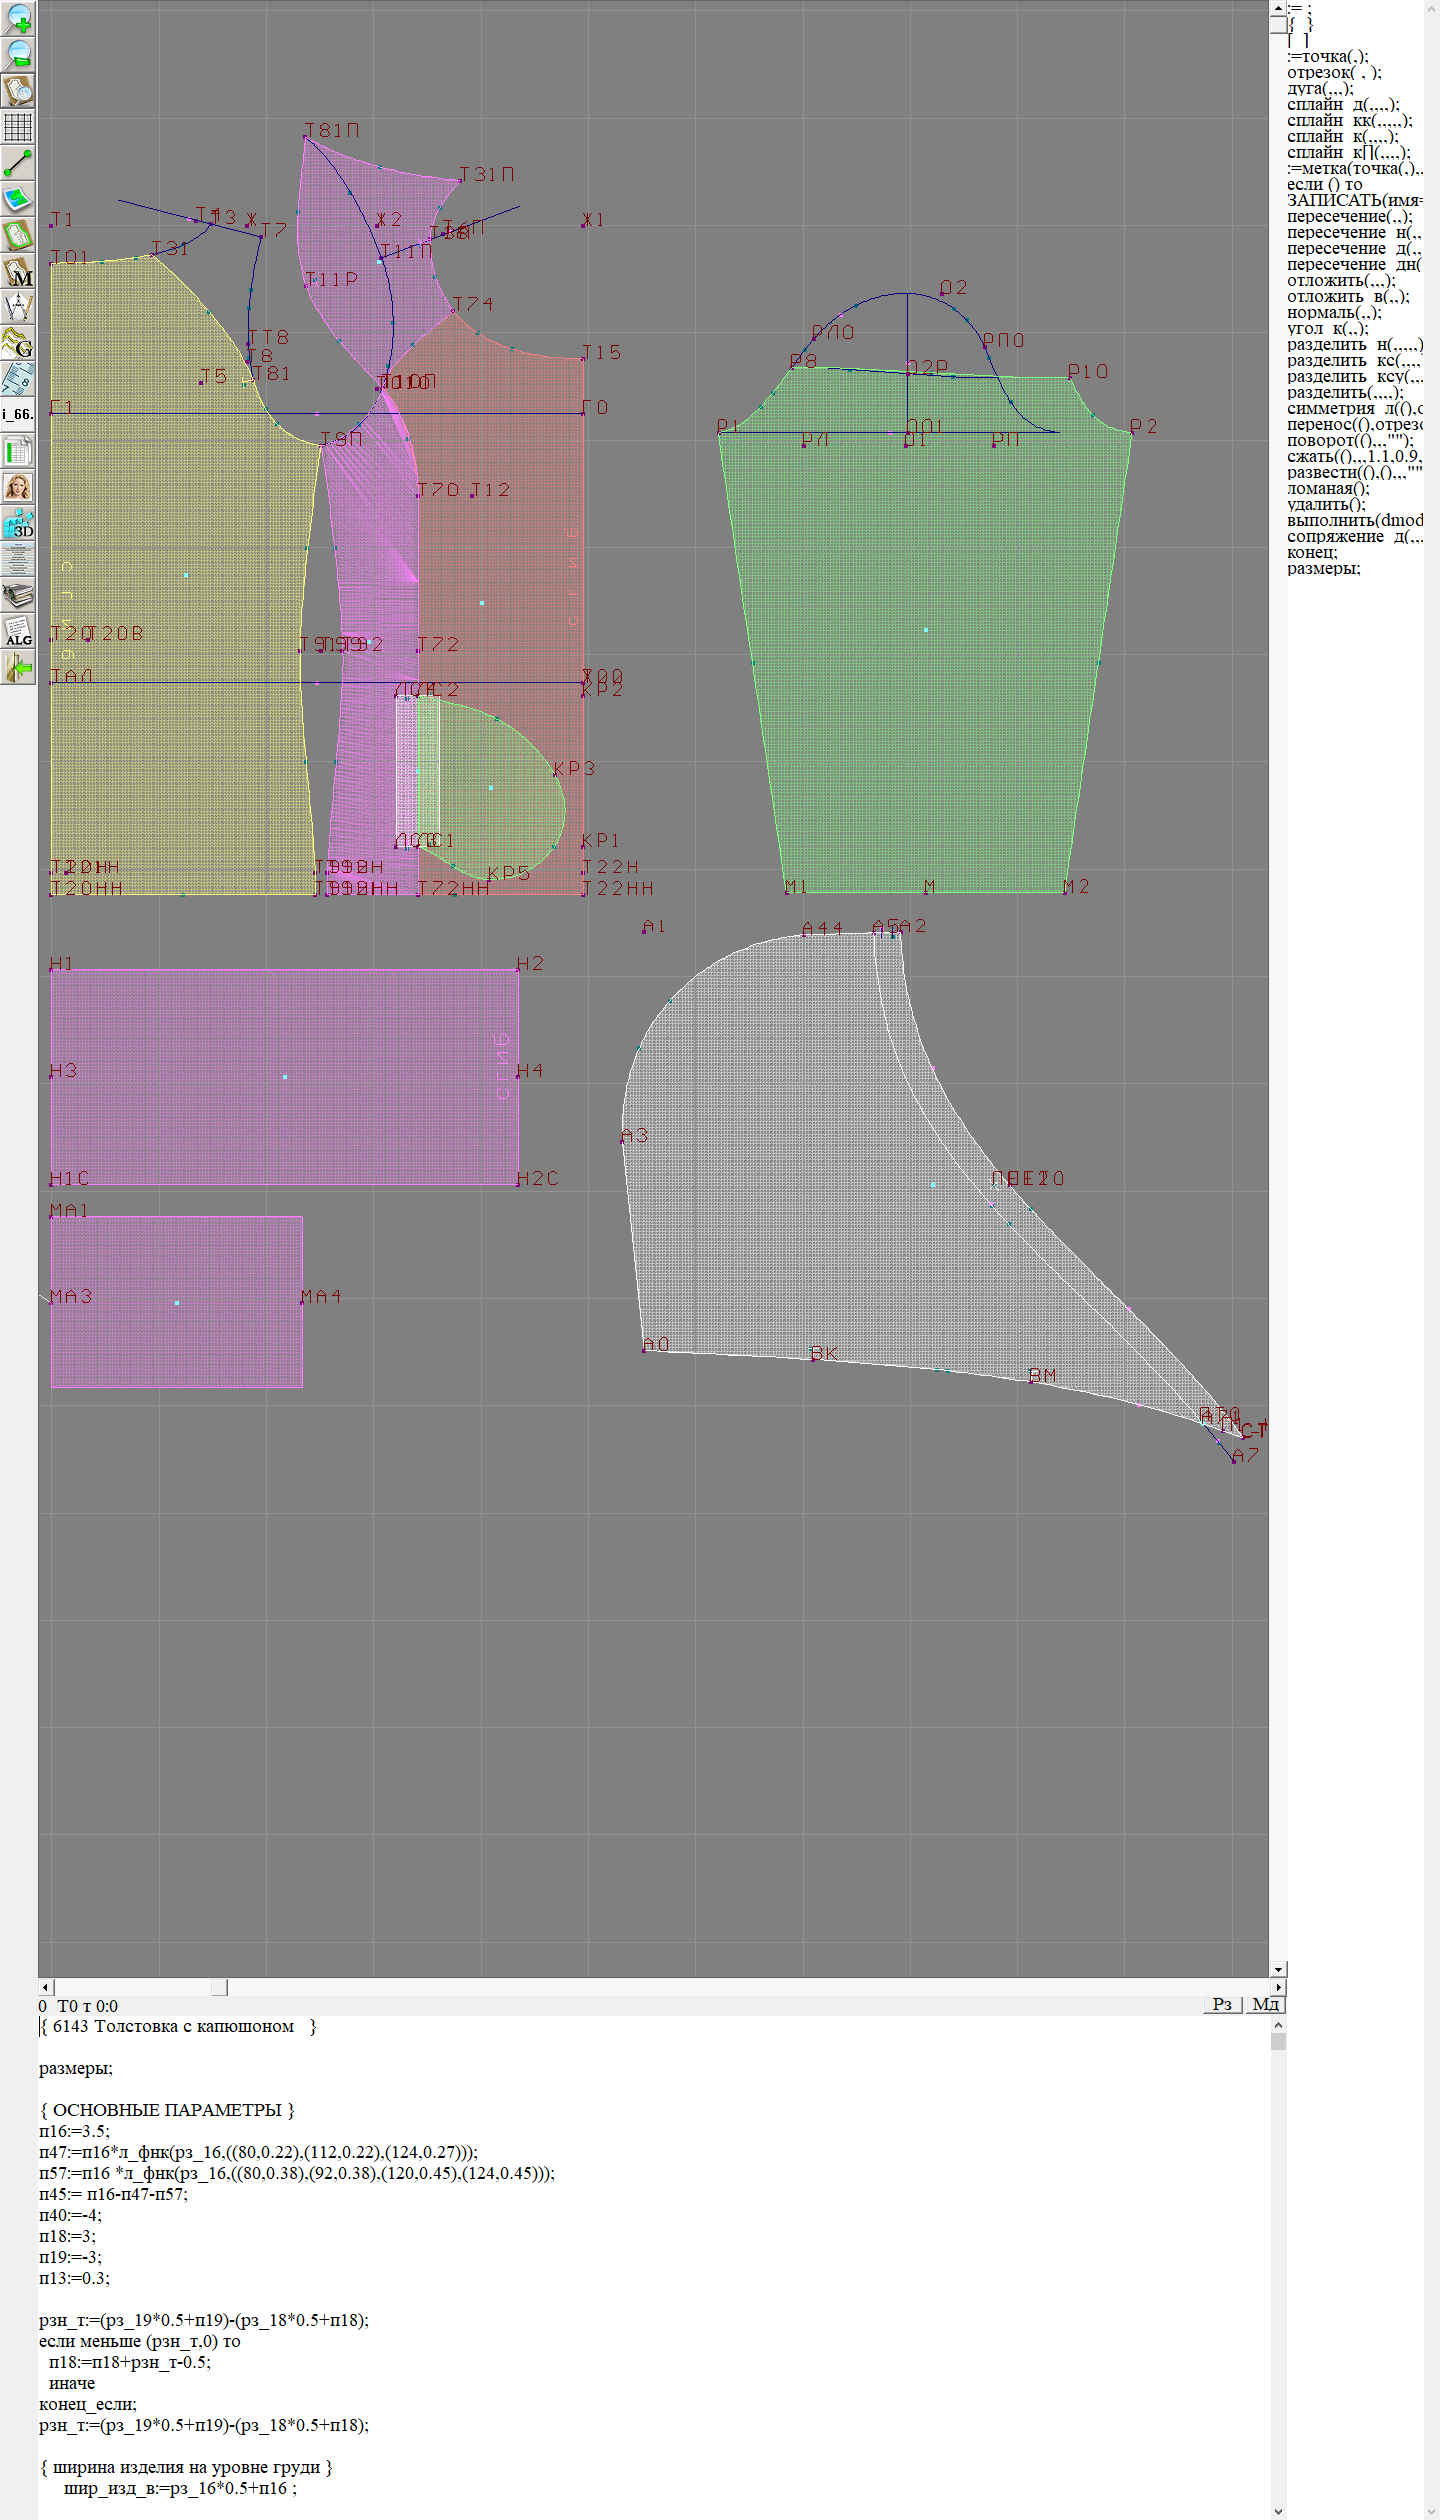Click the horizontal scrollbar left arrow
Screen dimensions: 1440x2520
(45, 1987)
